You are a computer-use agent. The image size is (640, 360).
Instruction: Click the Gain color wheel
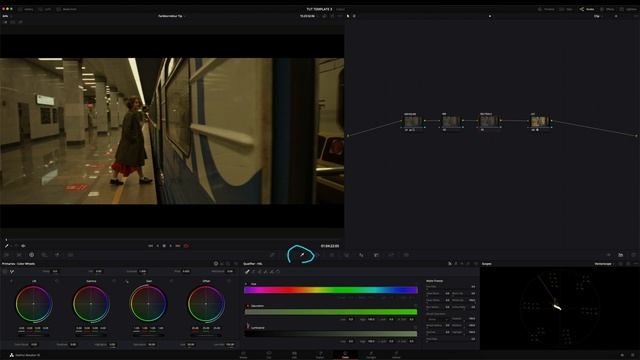(148, 304)
